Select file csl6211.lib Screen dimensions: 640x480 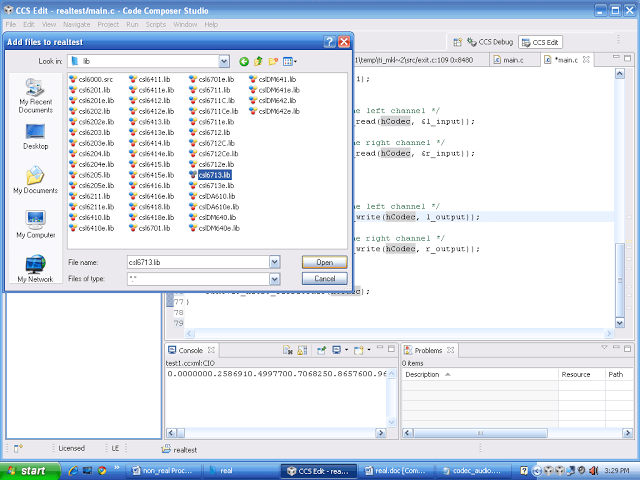tap(90, 196)
